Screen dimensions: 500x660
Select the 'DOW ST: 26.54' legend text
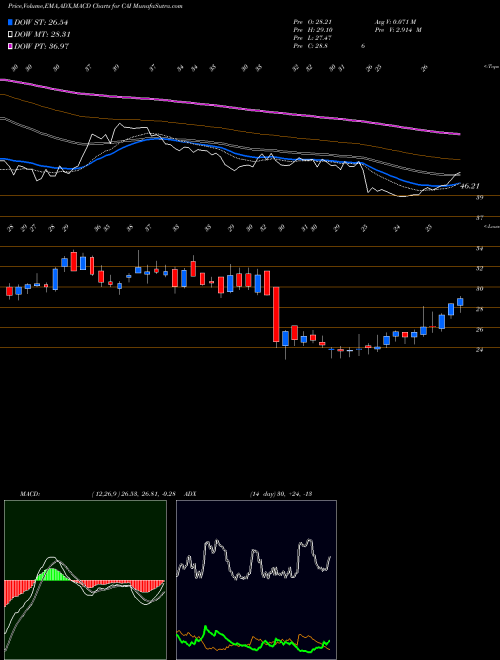[x=41, y=22]
